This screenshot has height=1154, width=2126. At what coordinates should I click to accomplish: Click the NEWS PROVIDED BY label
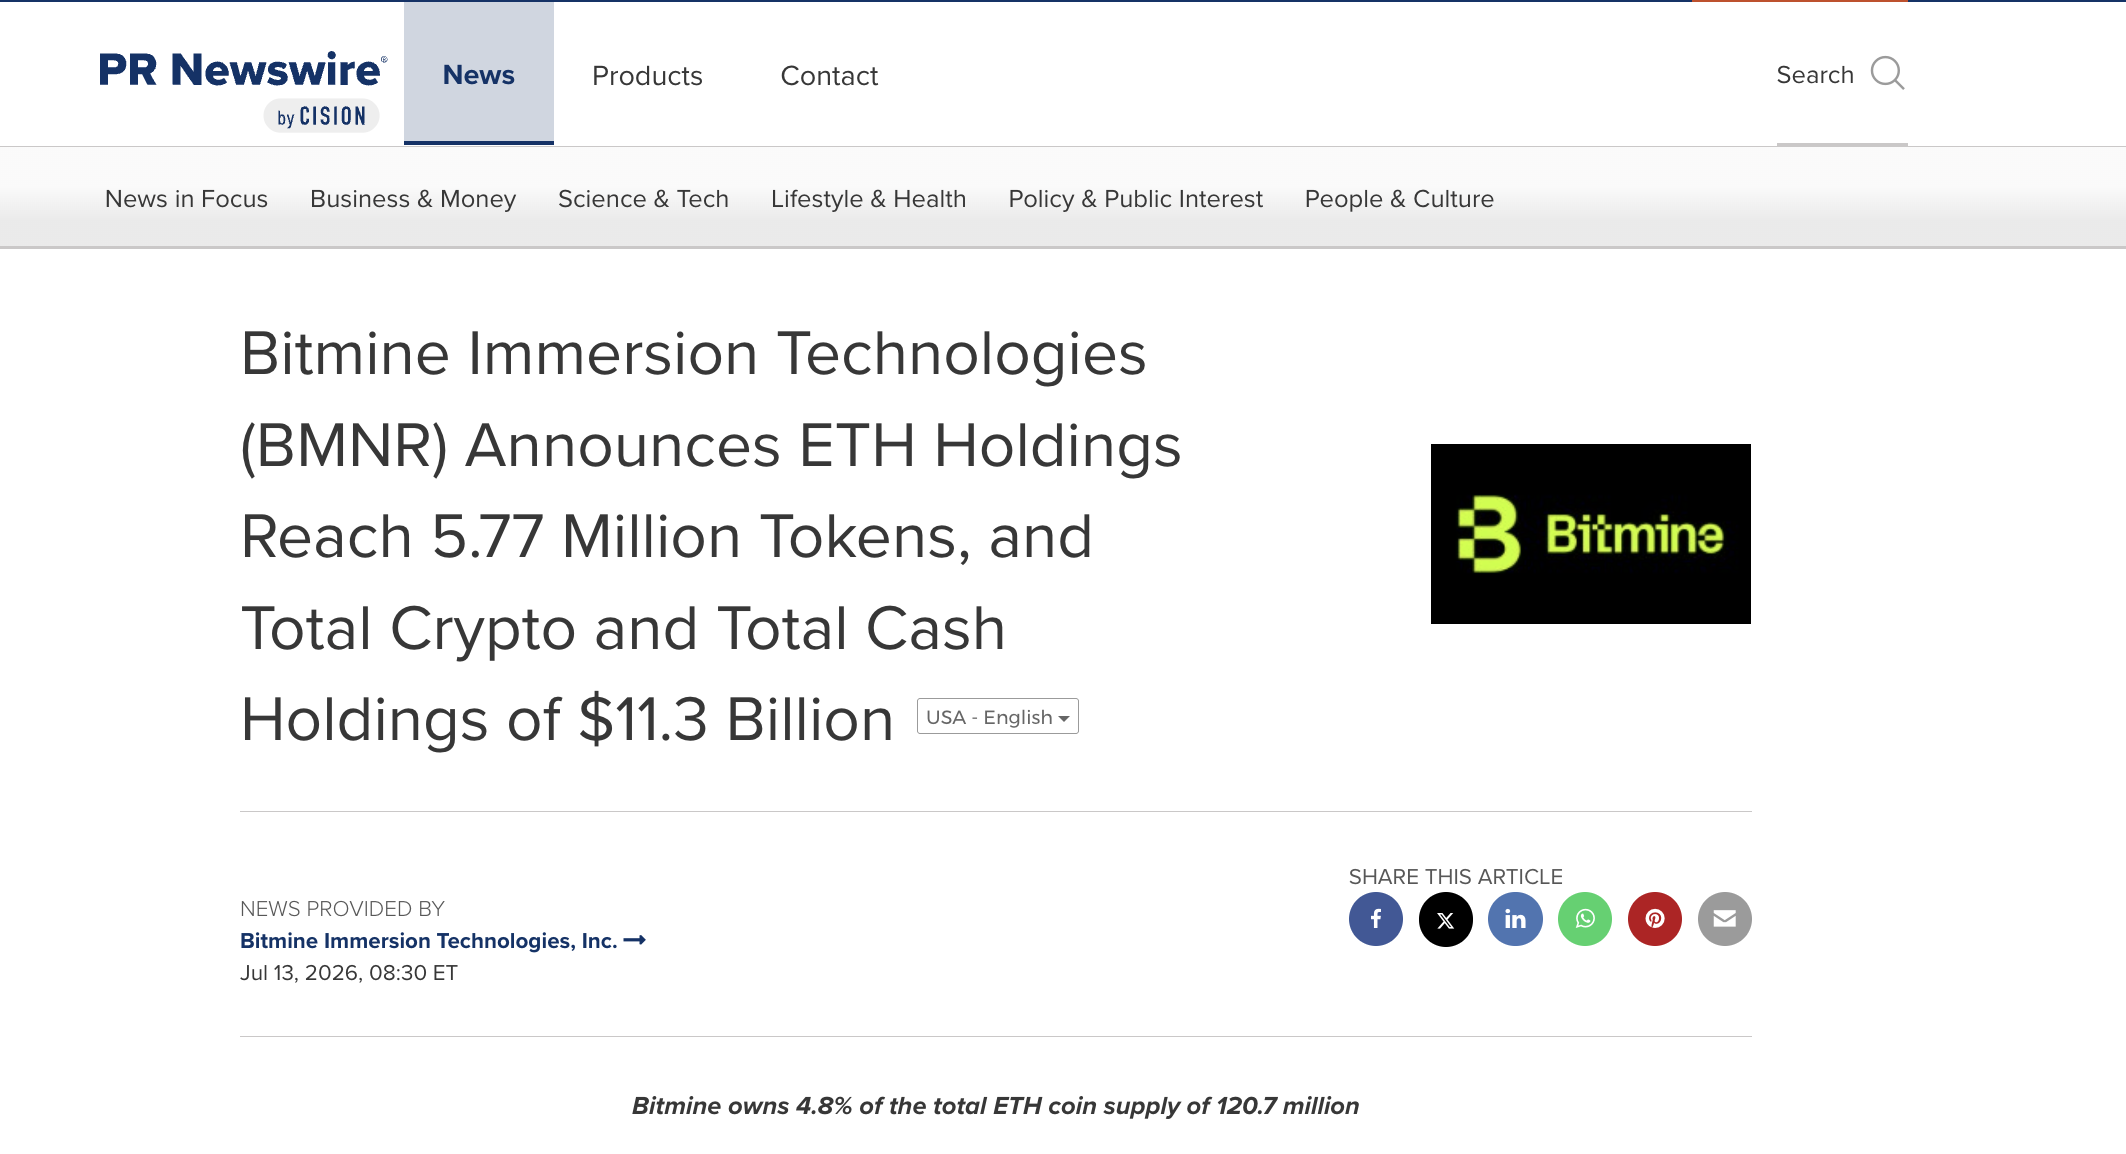click(342, 909)
